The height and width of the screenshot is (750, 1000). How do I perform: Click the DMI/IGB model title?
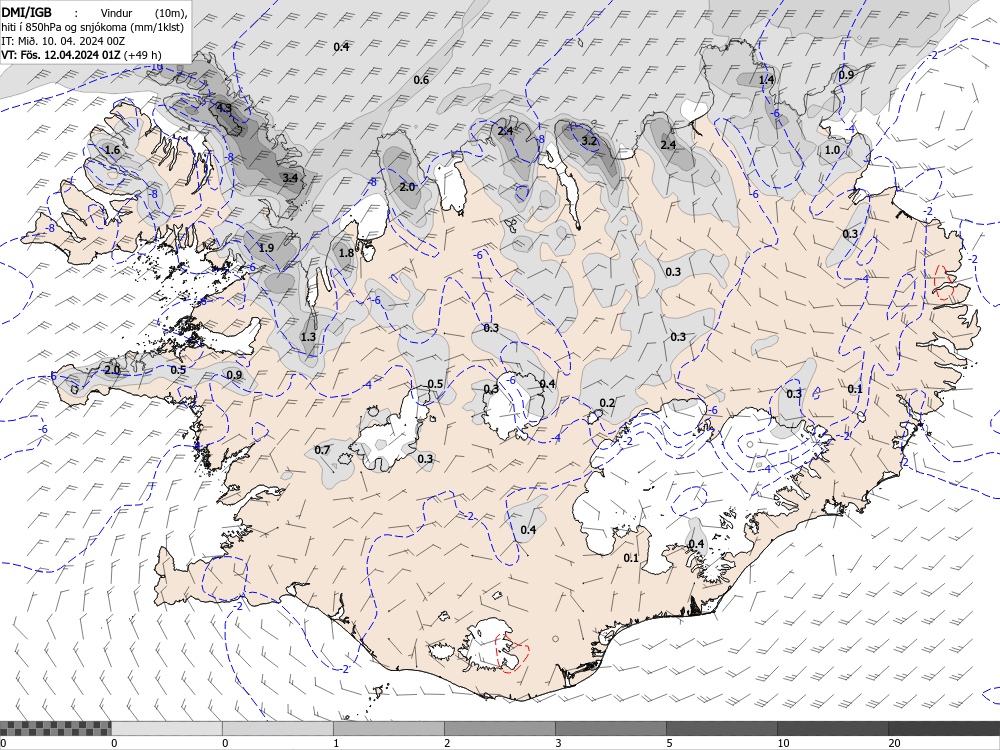[26, 12]
